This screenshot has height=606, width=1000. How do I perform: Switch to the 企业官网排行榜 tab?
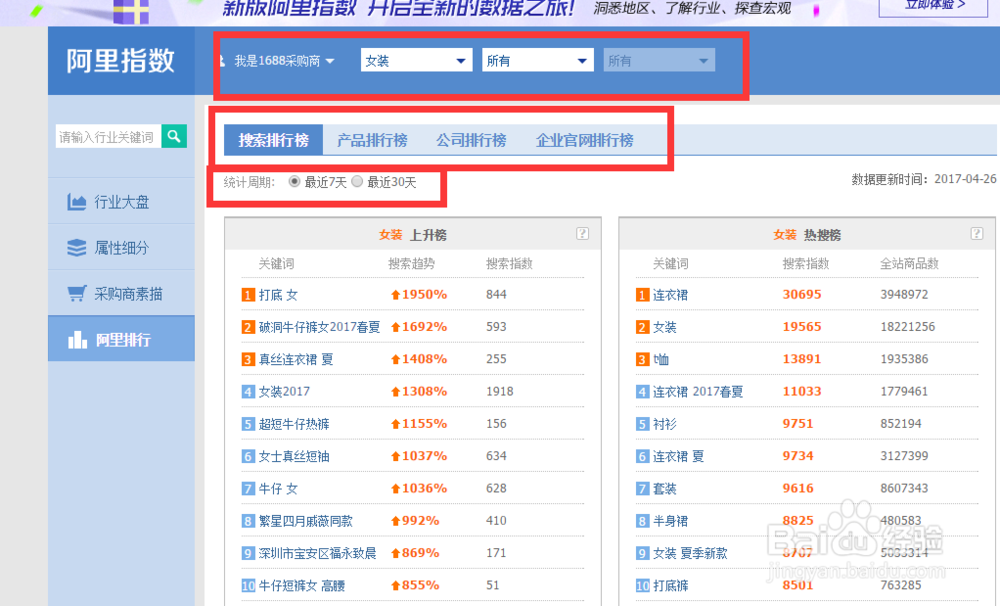(584, 140)
